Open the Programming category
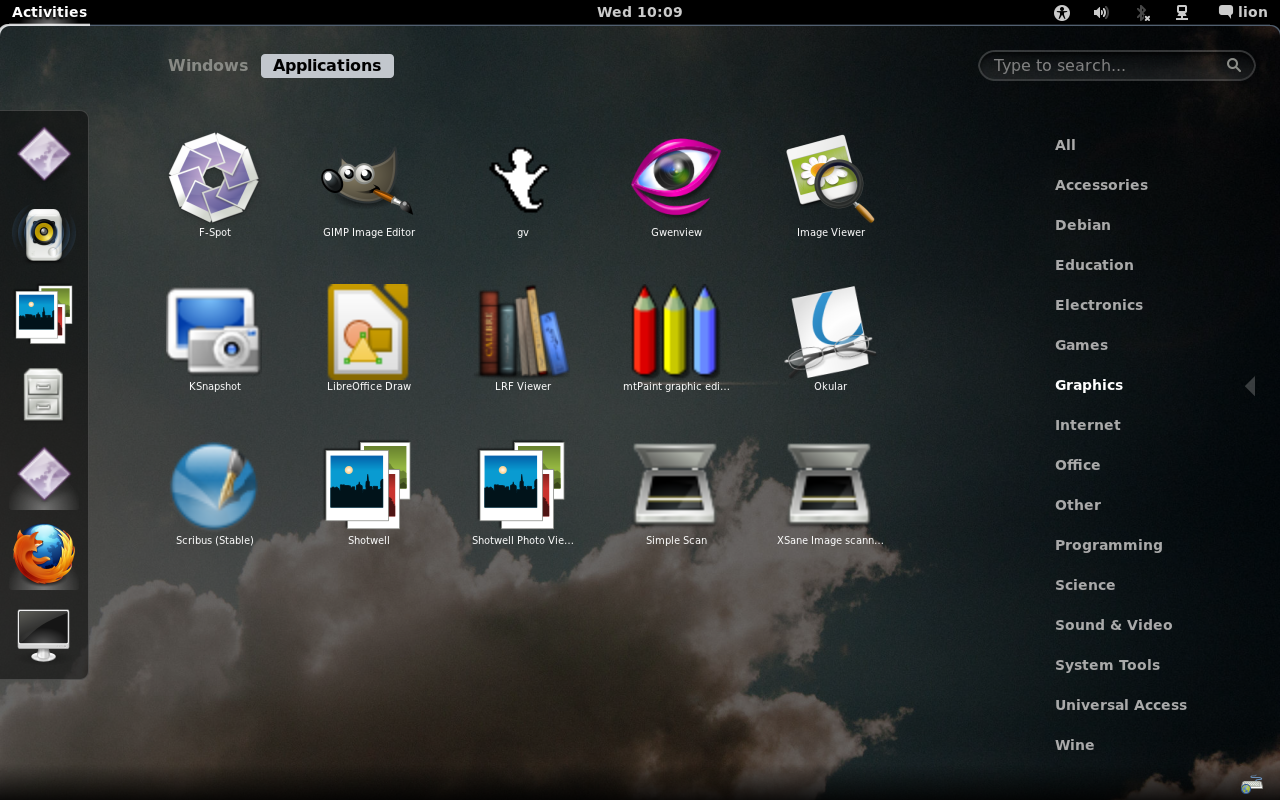Image resolution: width=1280 pixels, height=800 pixels. click(x=1109, y=545)
